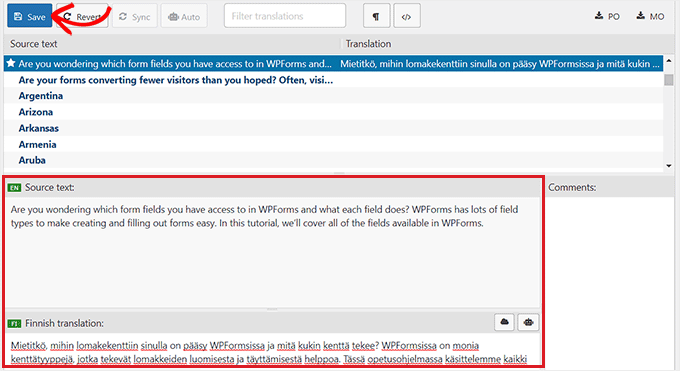Screen dimensions: 680x371
Task: Click the Filter translations search field
Action: 285,16
